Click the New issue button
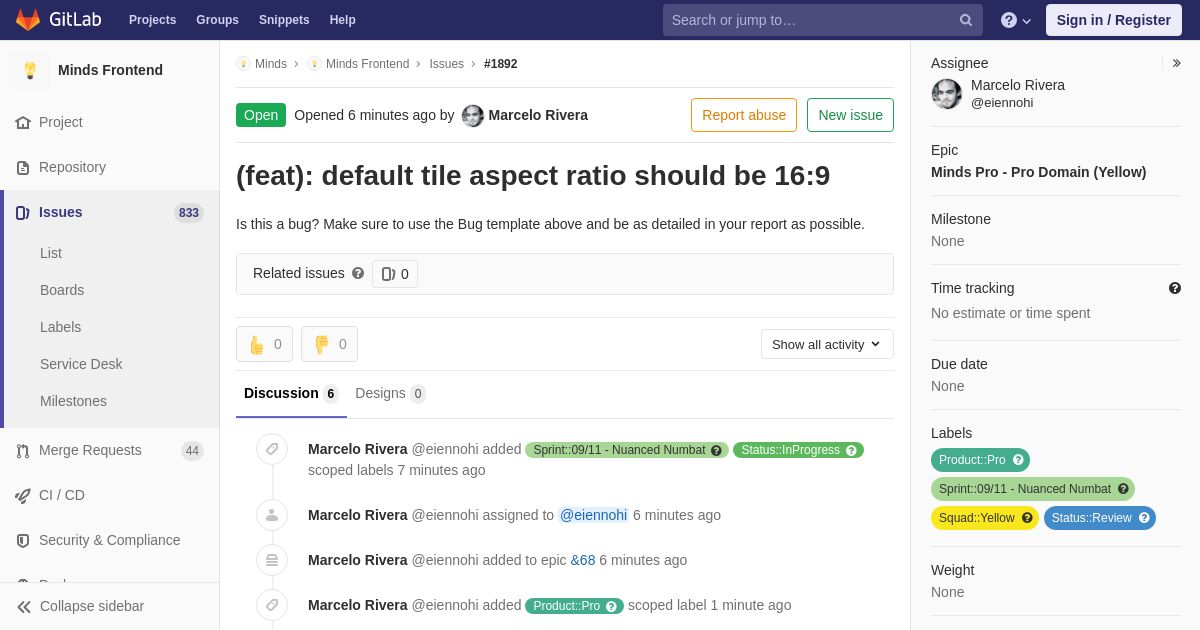 tap(850, 115)
